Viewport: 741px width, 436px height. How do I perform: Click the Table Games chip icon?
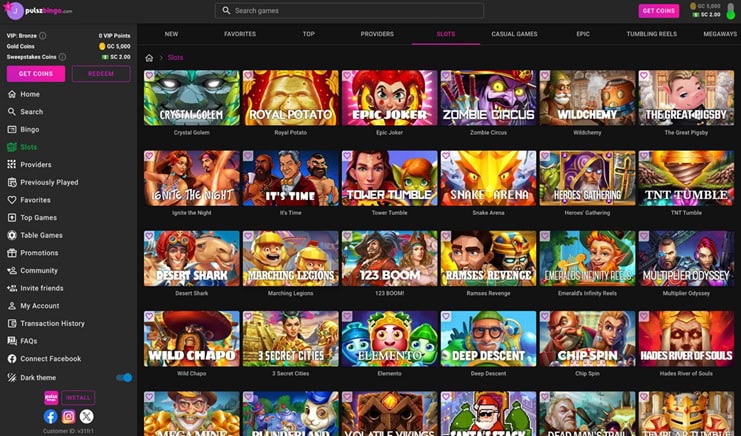coord(12,235)
